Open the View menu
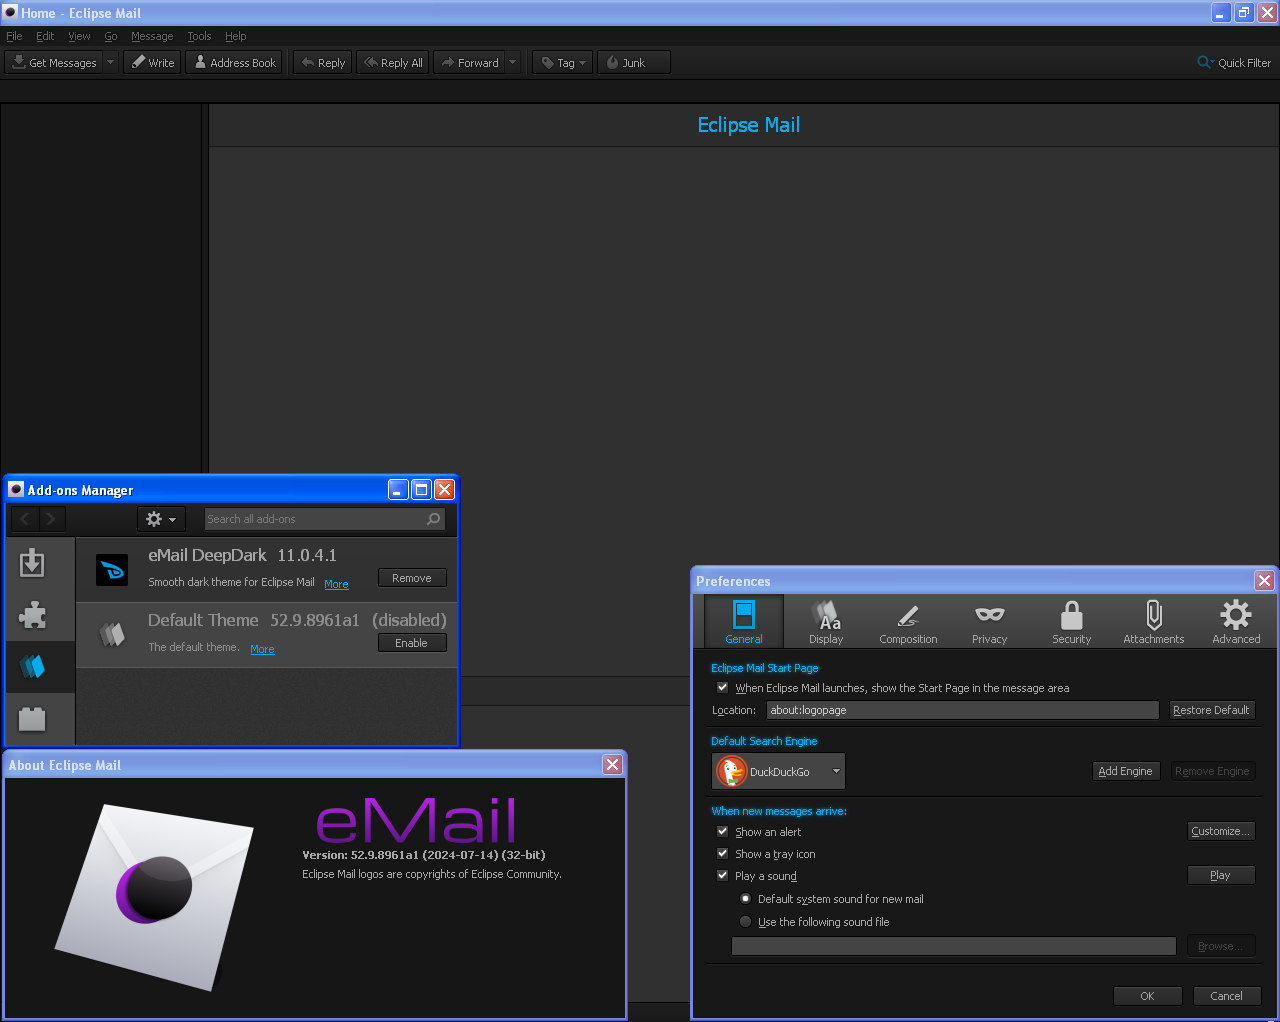1280x1022 pixels. coord(79,36)
